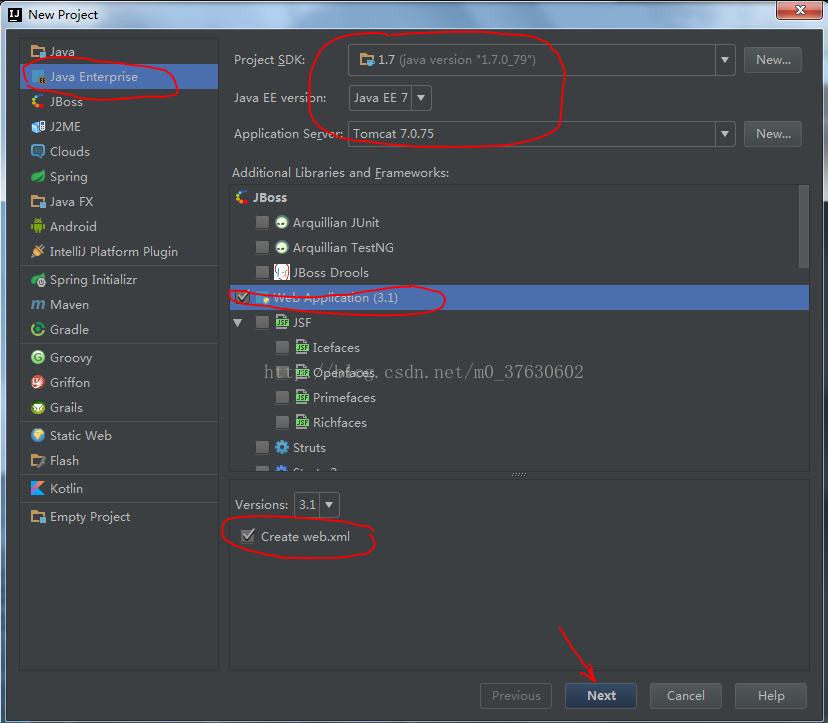The height and width of the screenshot is (723, 828).
Task: Click the Static Web globe icon
Action: [x=38, y=435]
